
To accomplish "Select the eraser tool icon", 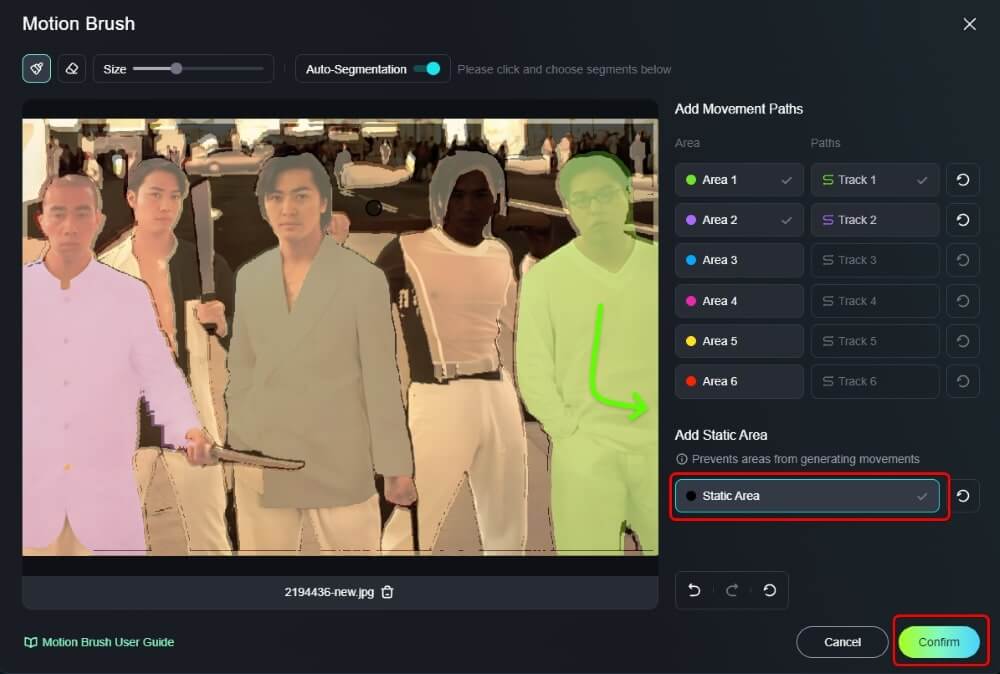I will coord(71,69).
